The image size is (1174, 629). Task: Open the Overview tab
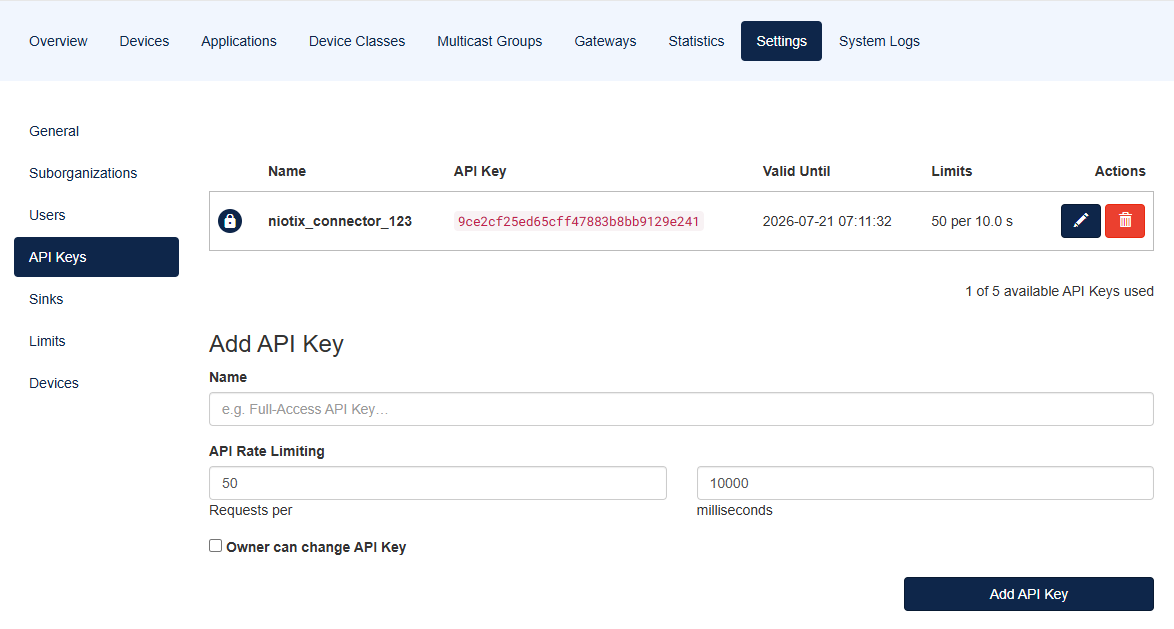[x=58, y=41]
